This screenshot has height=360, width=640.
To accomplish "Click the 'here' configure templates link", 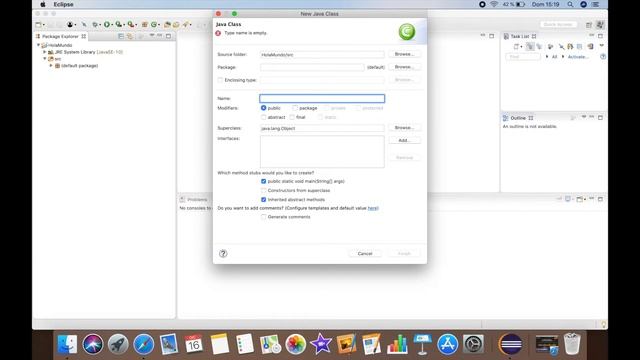I will pyautogui.click(x=373, y=208).
